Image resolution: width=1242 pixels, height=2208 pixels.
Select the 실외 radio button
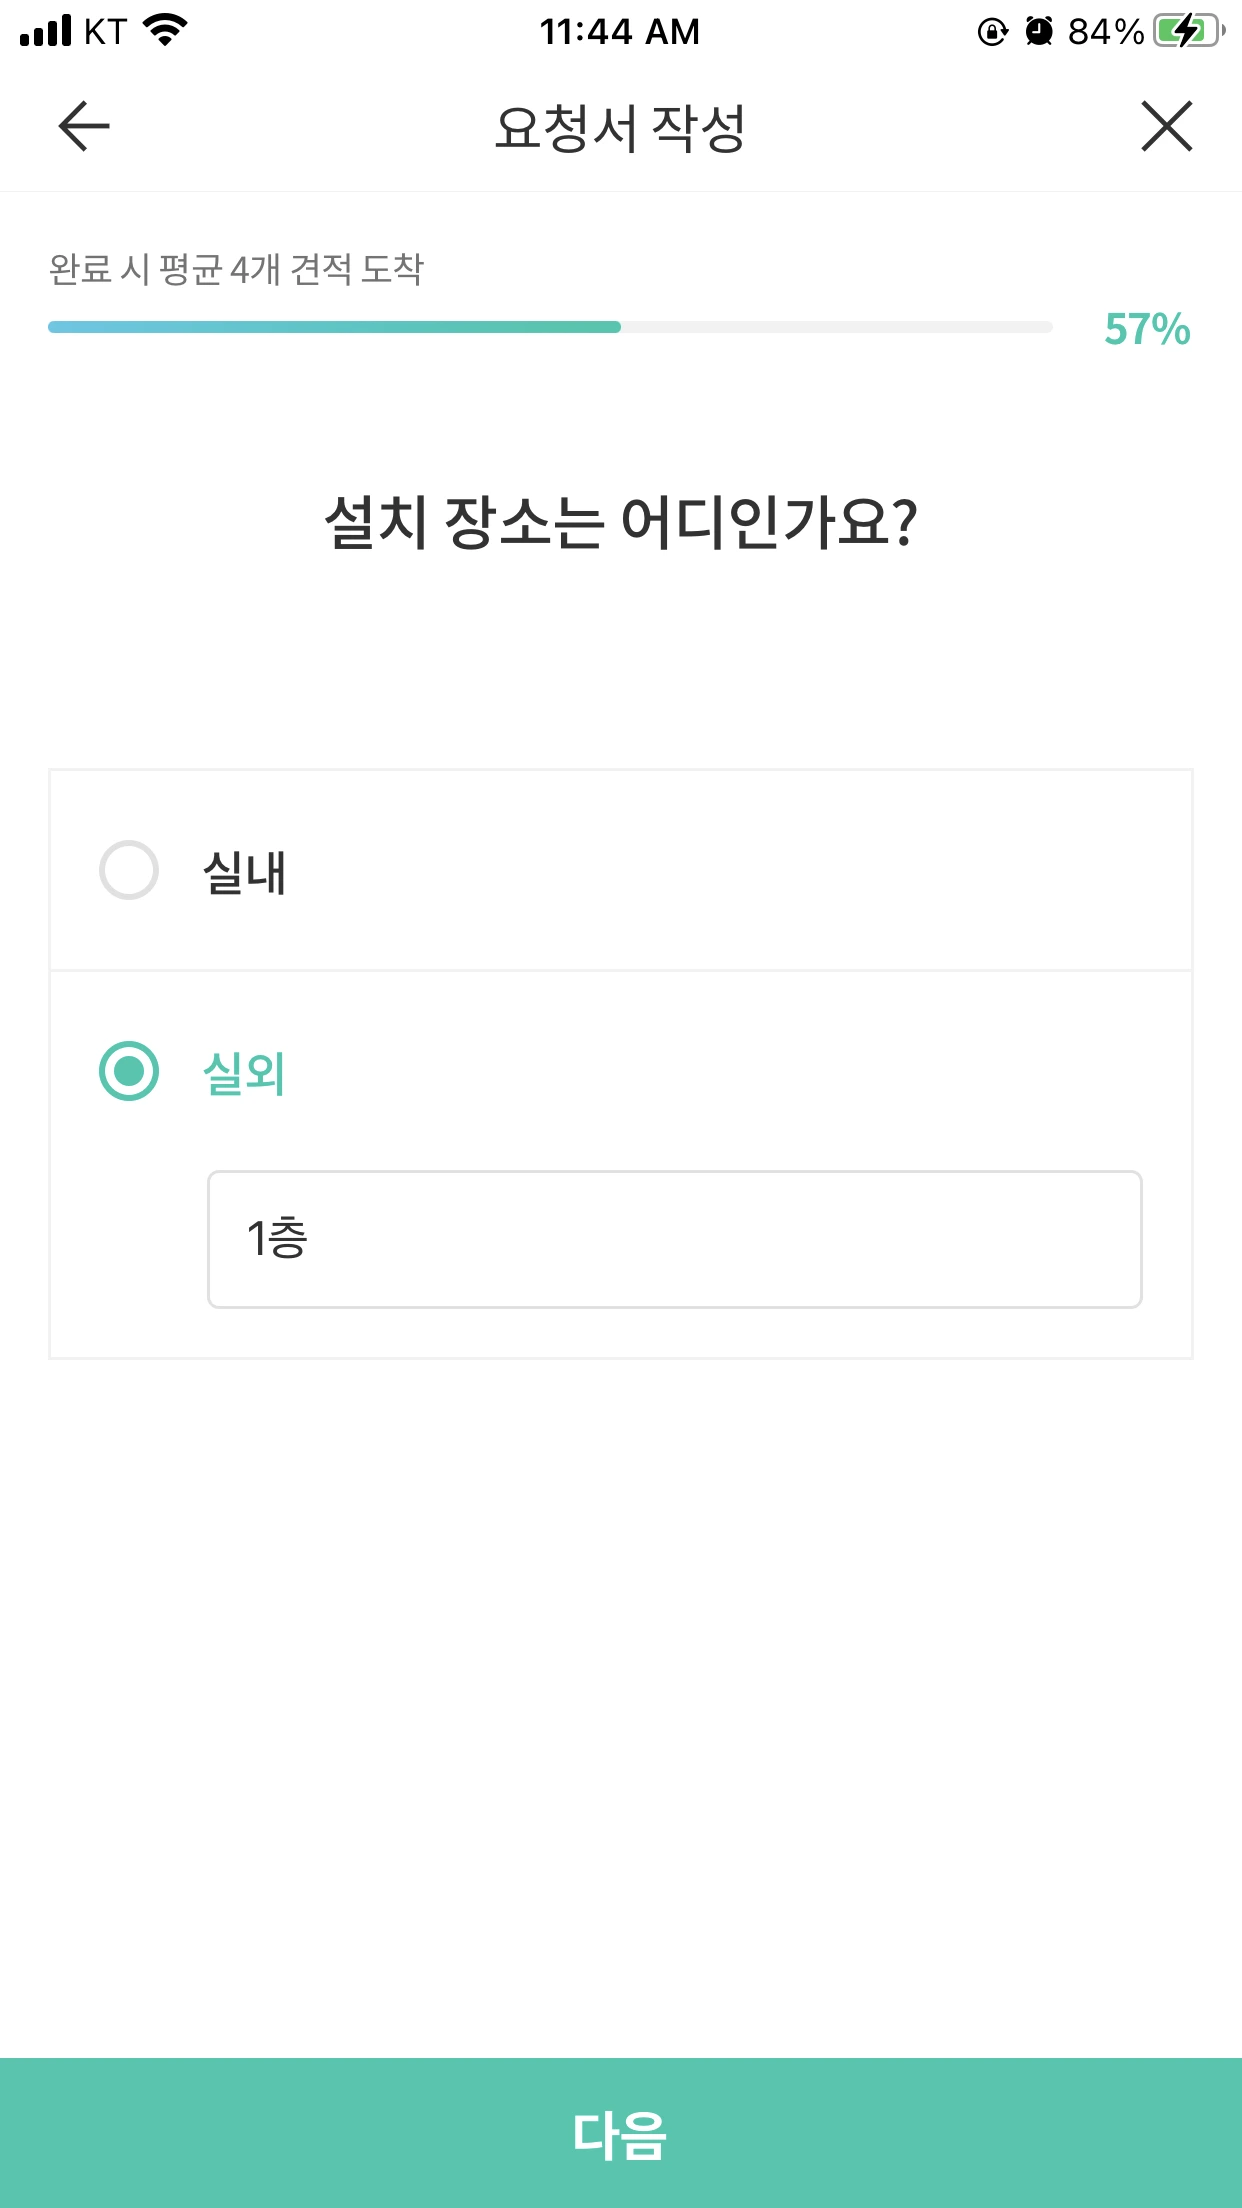point(129,1071)
